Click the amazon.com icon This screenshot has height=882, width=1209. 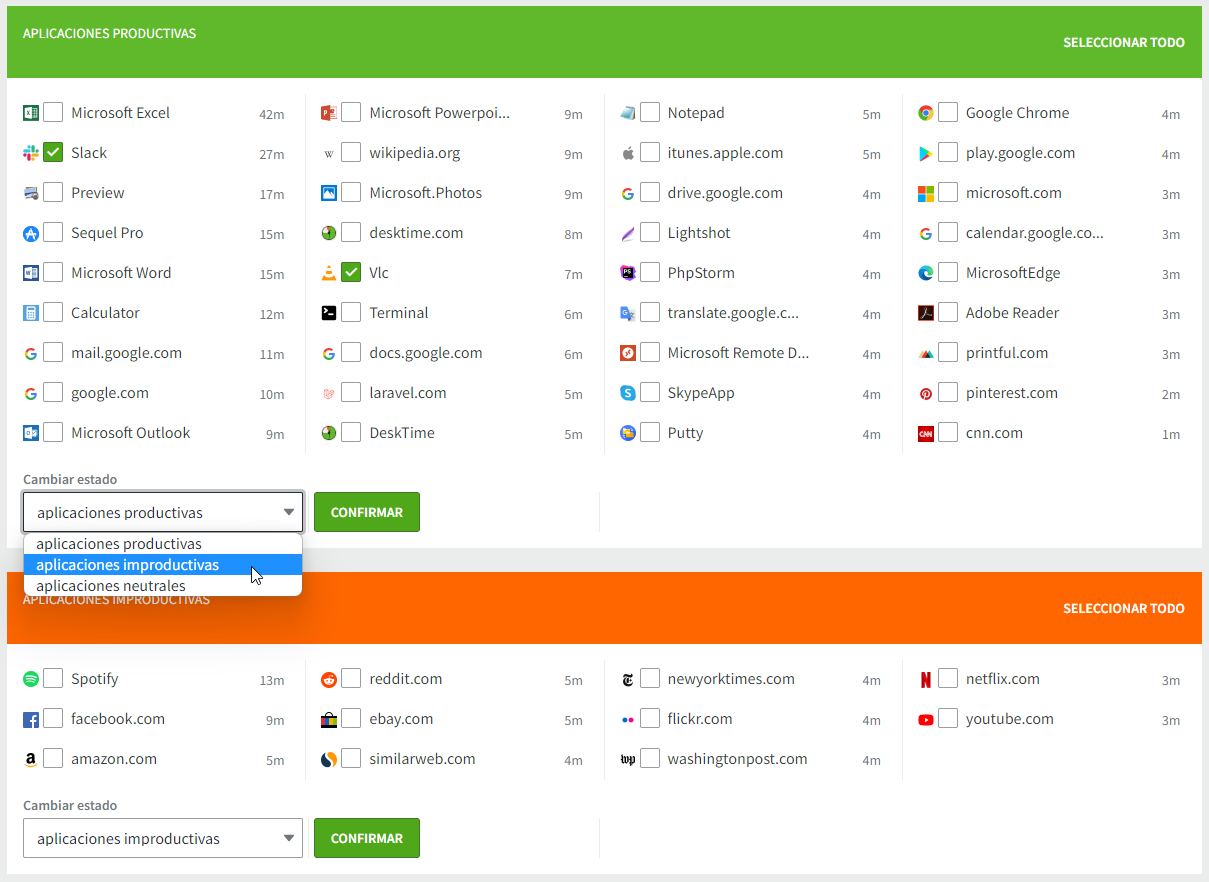(31, 759)
